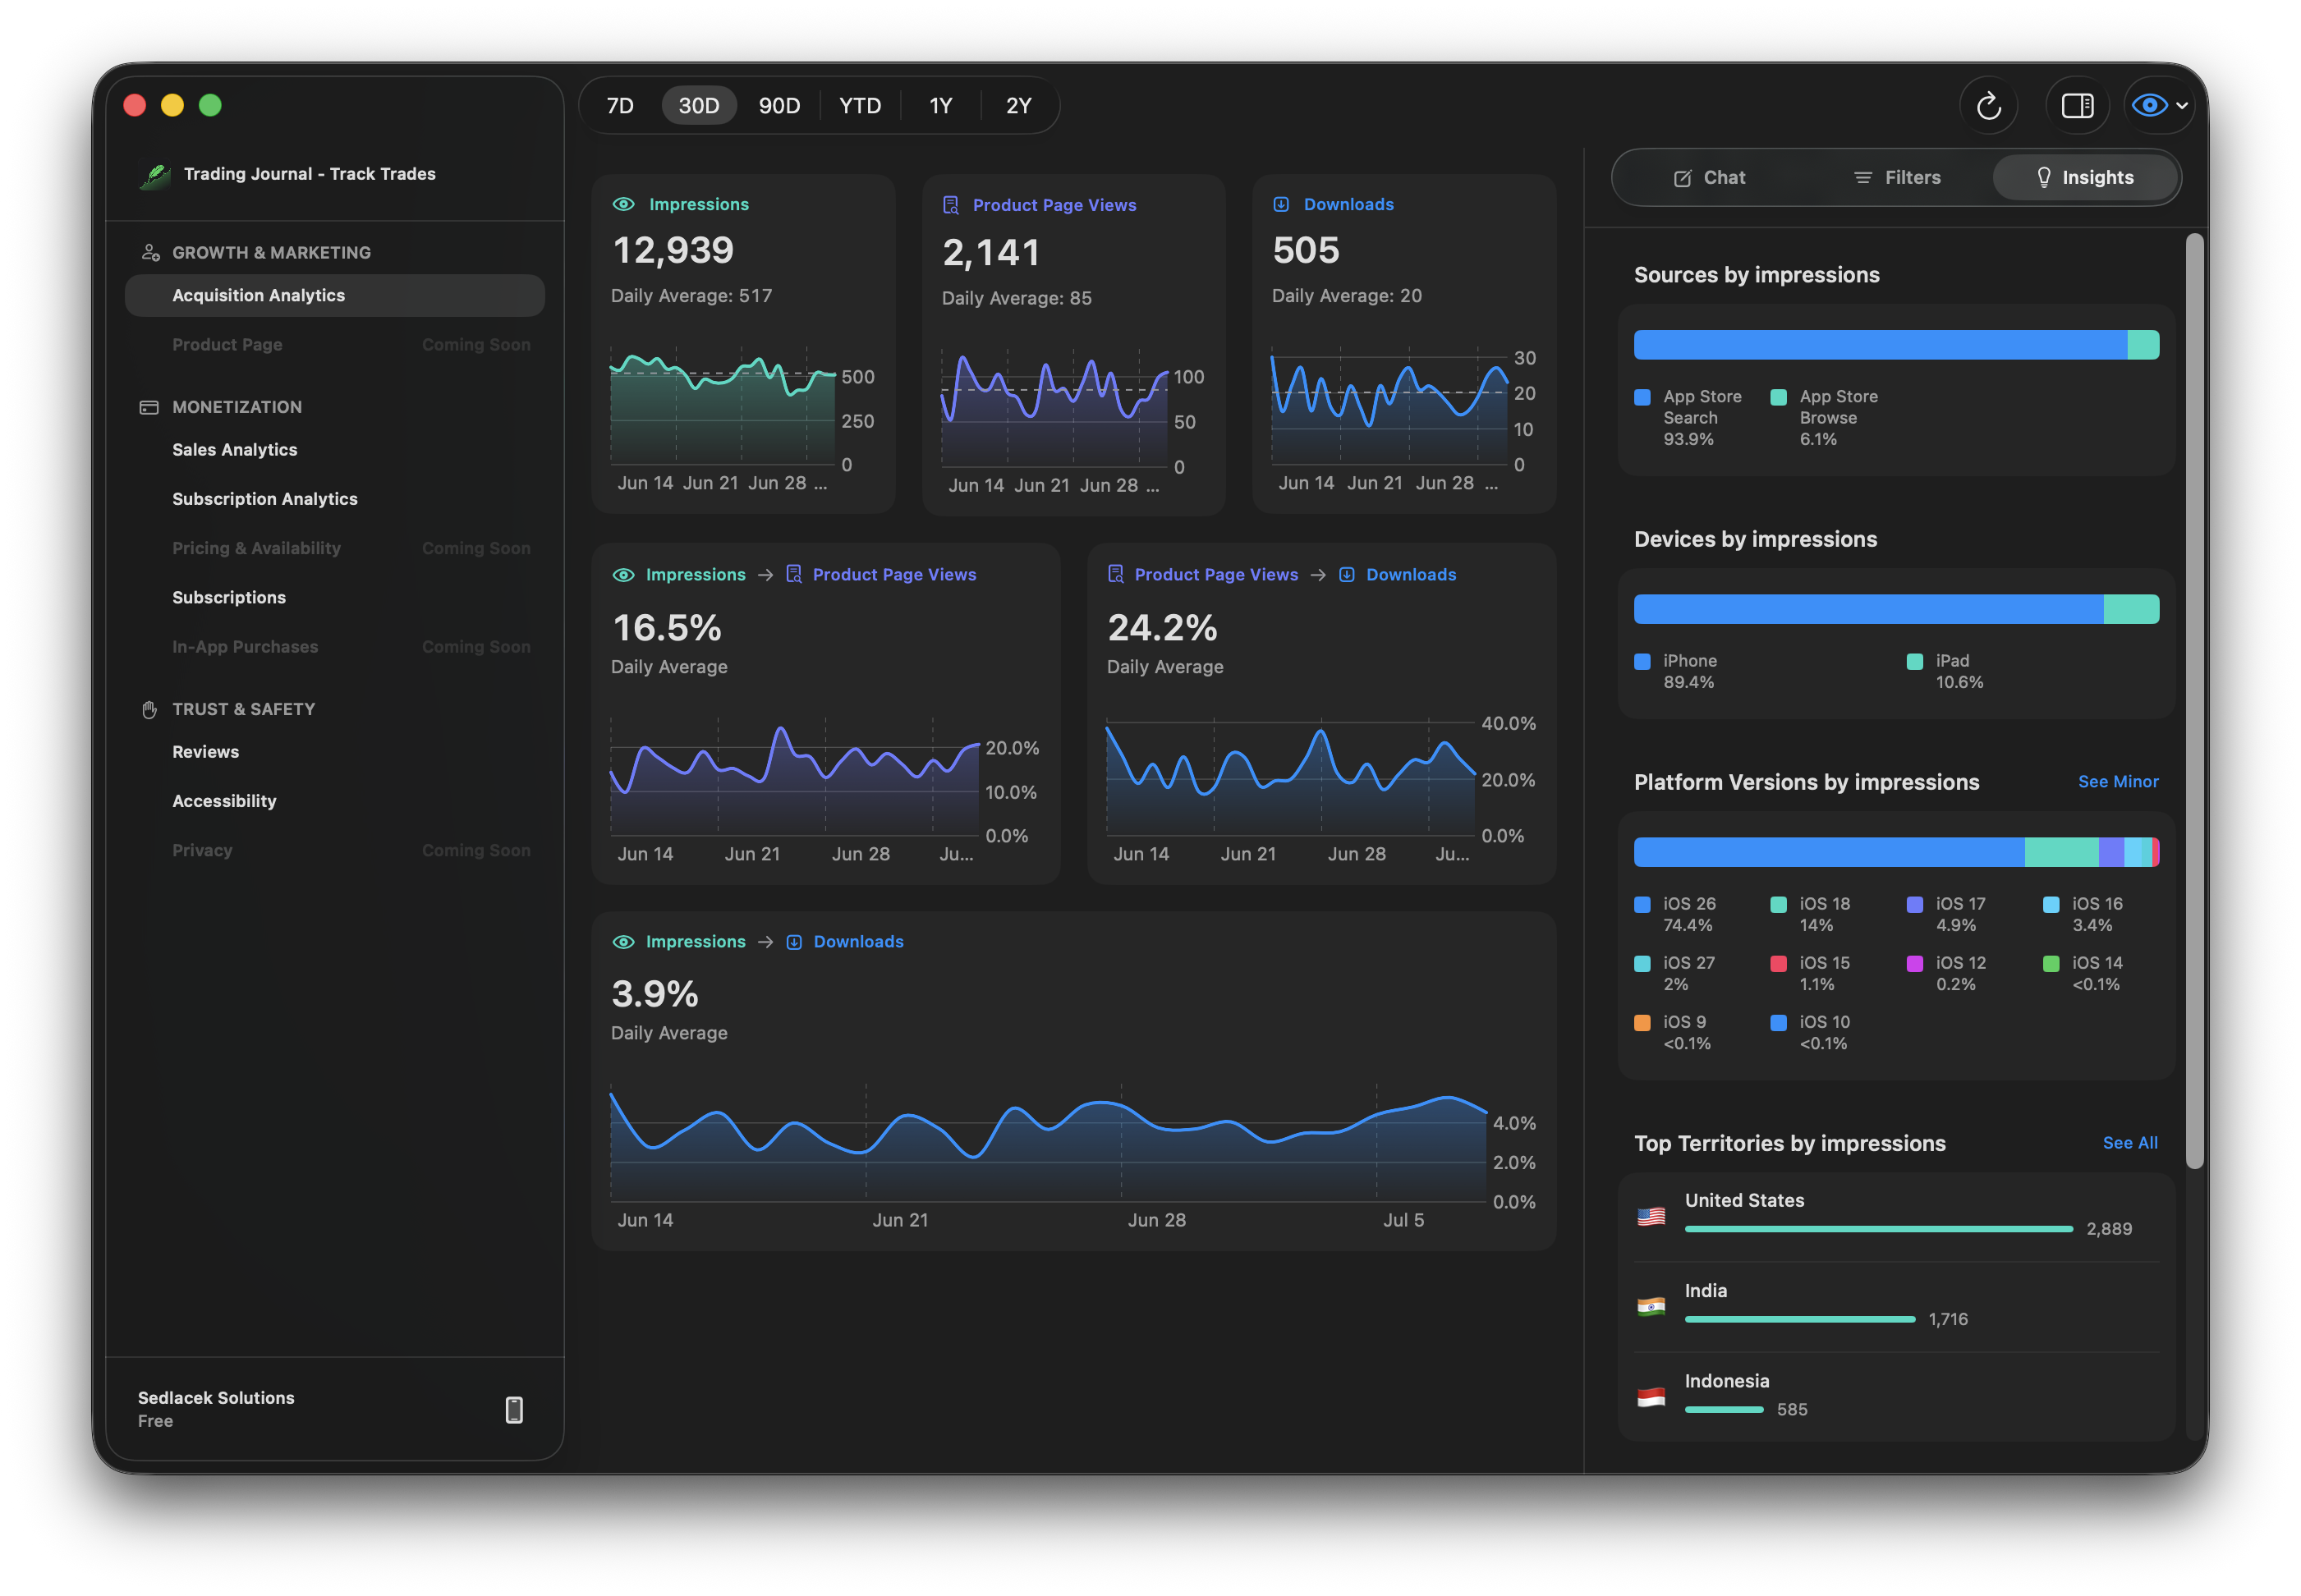Click the Pricing & Availability sidebar item
This screenshot has width=2301, height=1596.
[x=334, y=548]
